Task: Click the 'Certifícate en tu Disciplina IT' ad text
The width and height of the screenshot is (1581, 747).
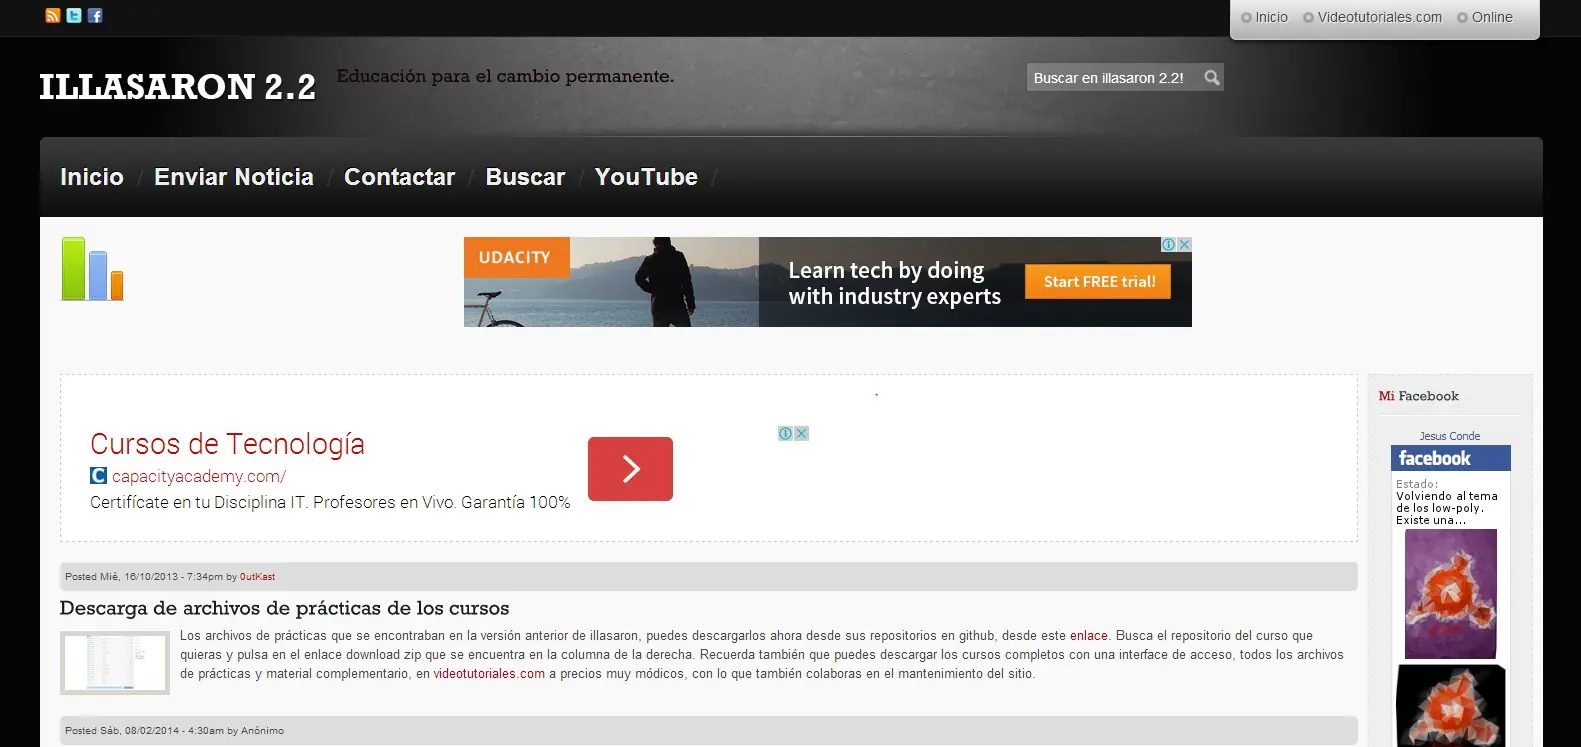Action: pyautogui.click(x=330, y=502)
